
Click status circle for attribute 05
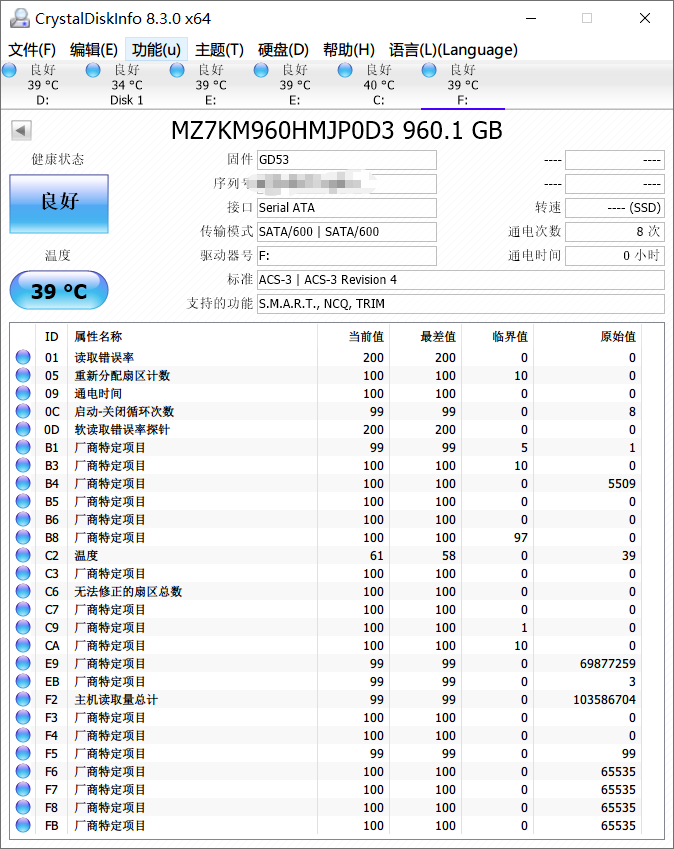(23, 375)
